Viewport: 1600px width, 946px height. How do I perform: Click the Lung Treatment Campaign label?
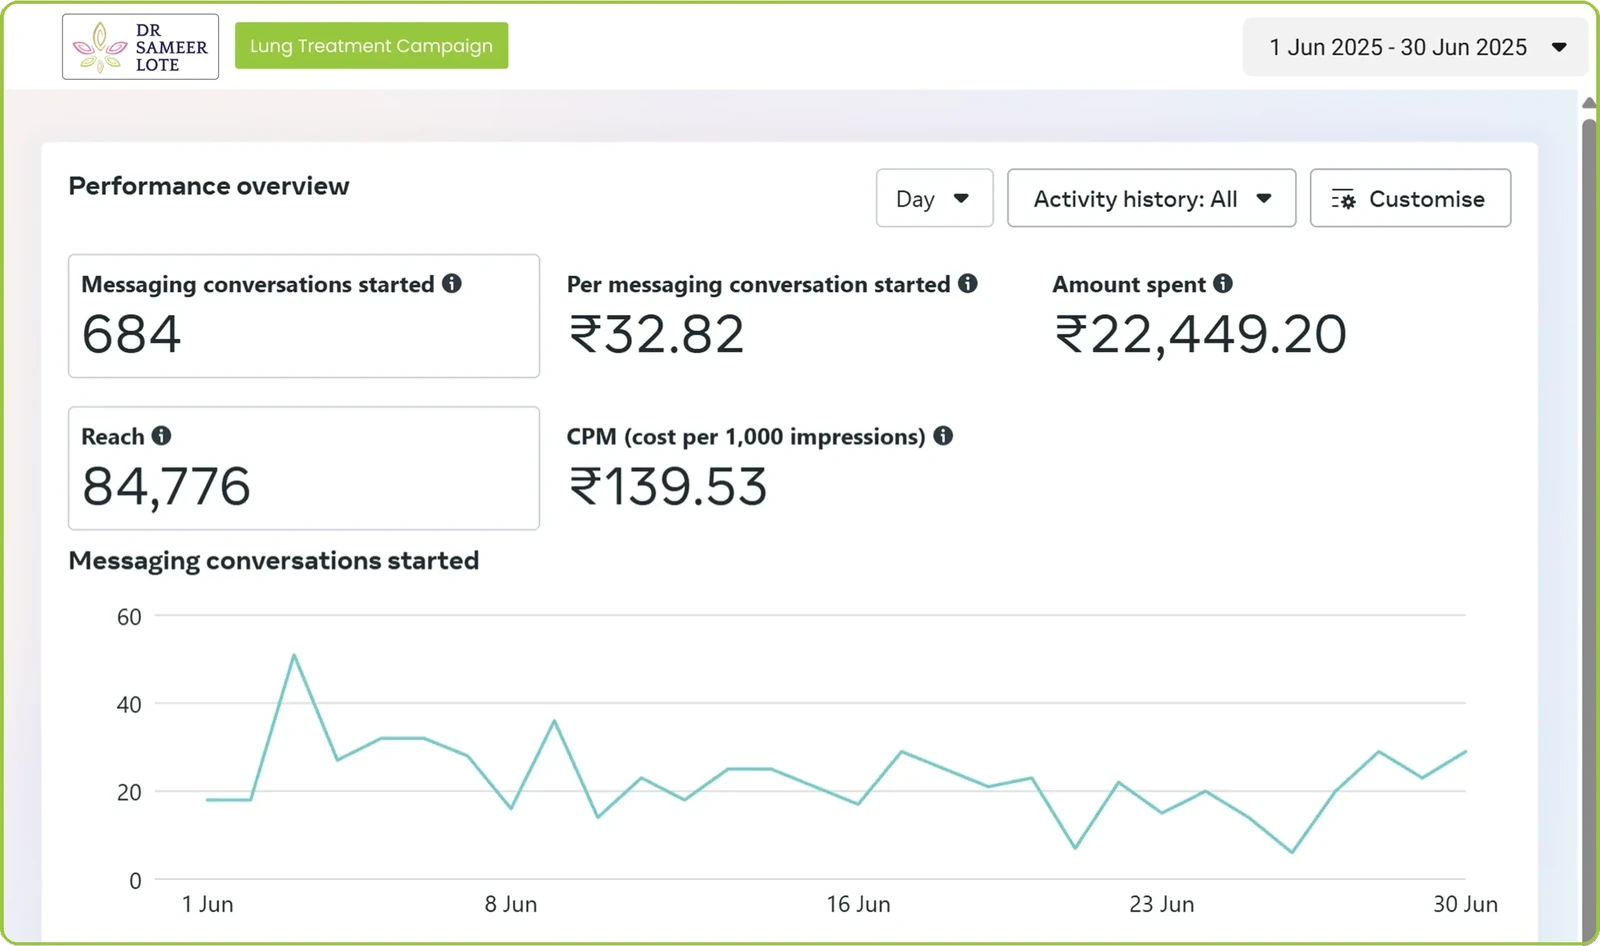(371, 46)
